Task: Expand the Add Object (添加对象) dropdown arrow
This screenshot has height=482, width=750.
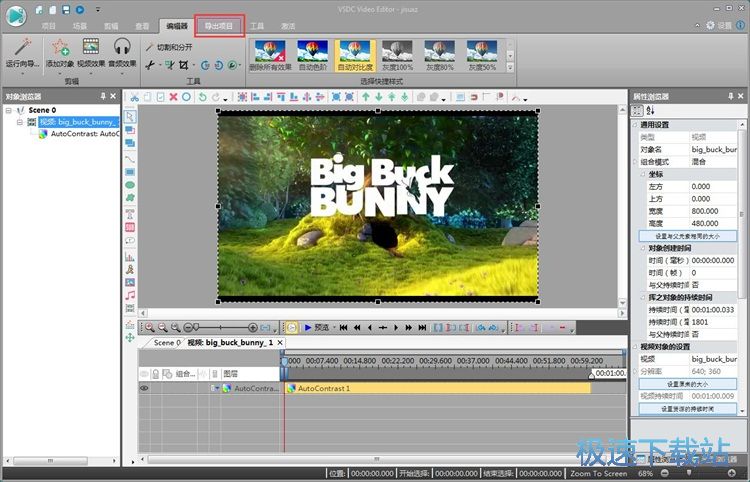Action: [60, 74]
